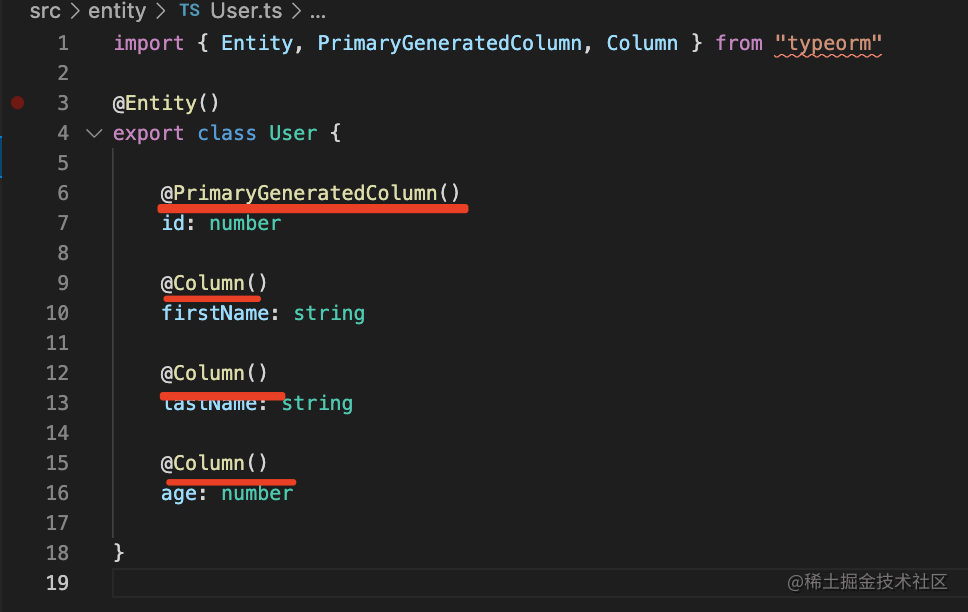Select line number 1 in the gutter
This screenshot has height=612, width=968.
tap(63, 43)
